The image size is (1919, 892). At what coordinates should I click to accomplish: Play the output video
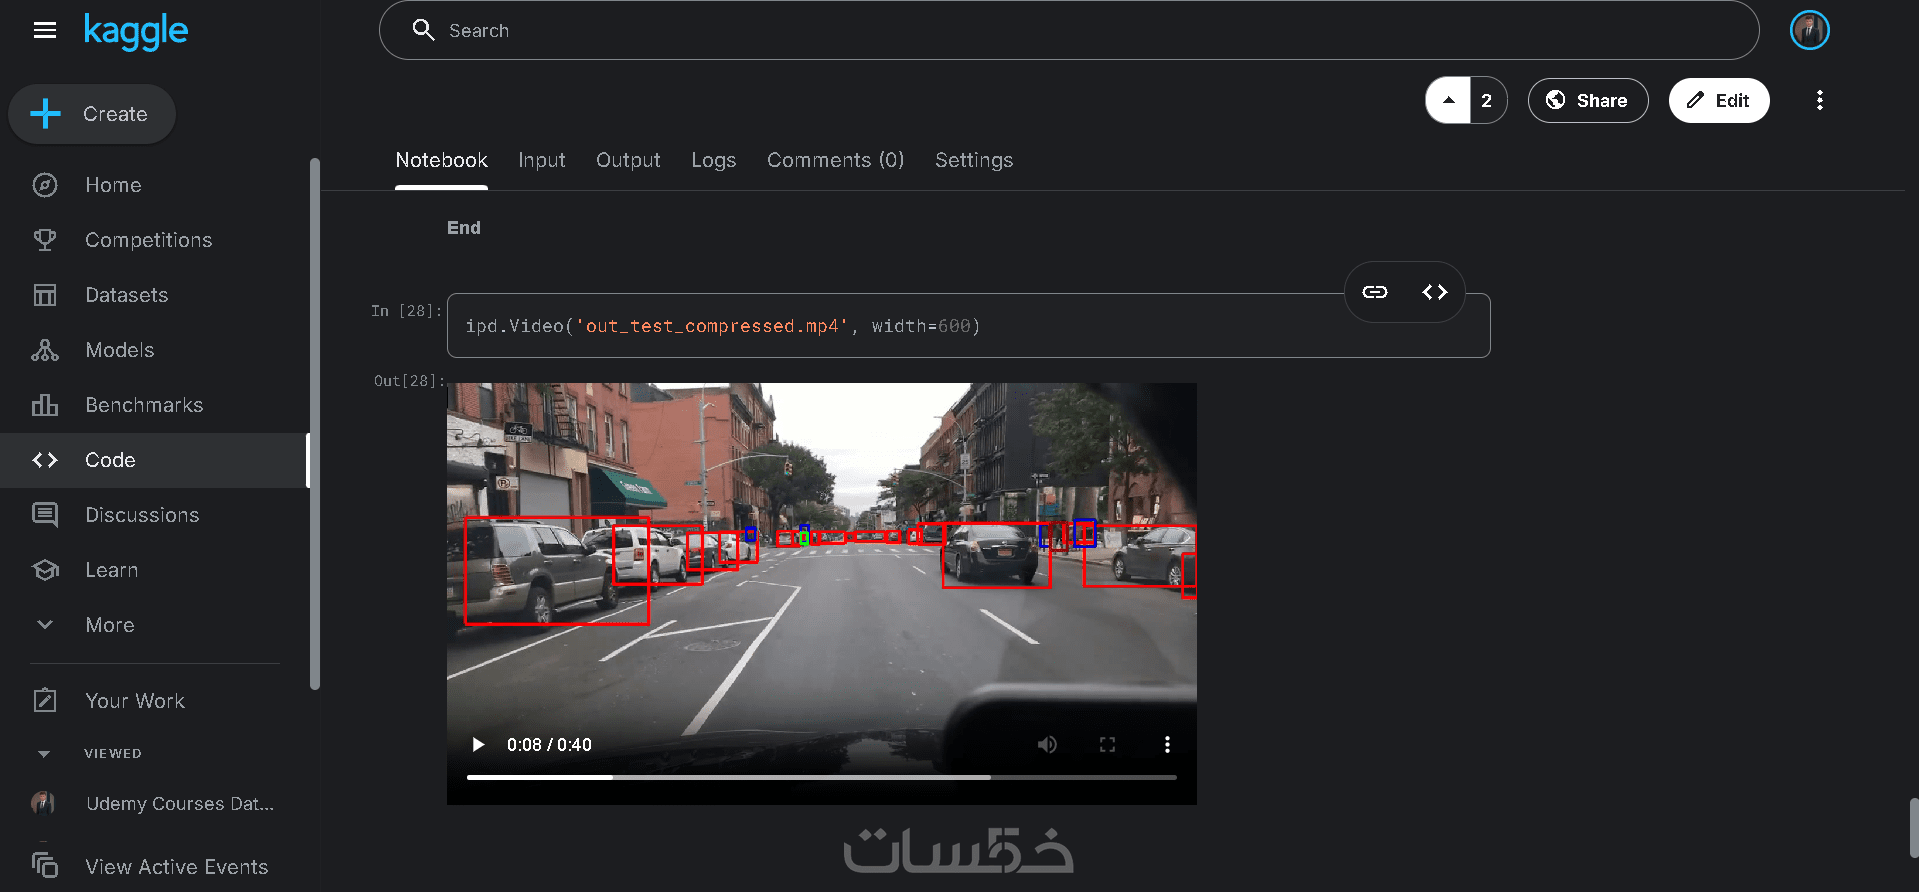pos(478,744)
